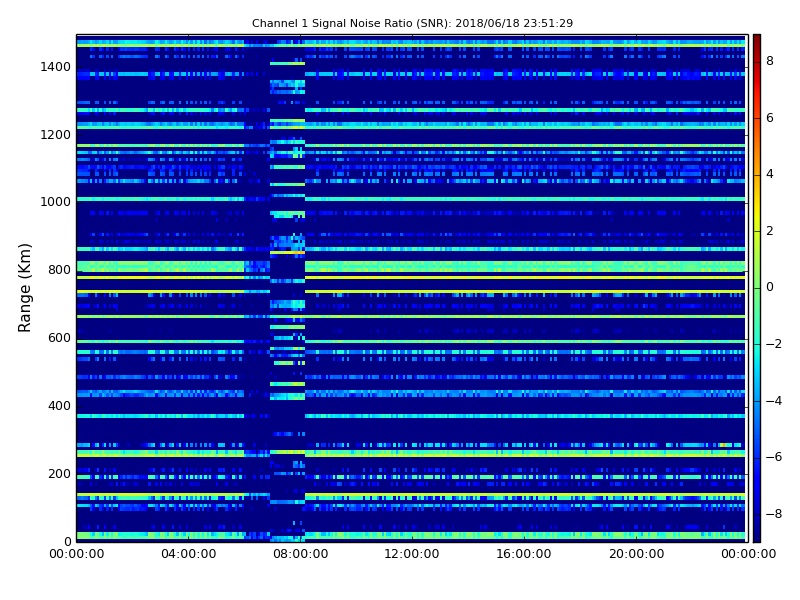The width and height of the screenshot is (800, 600).
Task: Click the 200 range tick label
Action: [x=59, y=473]
